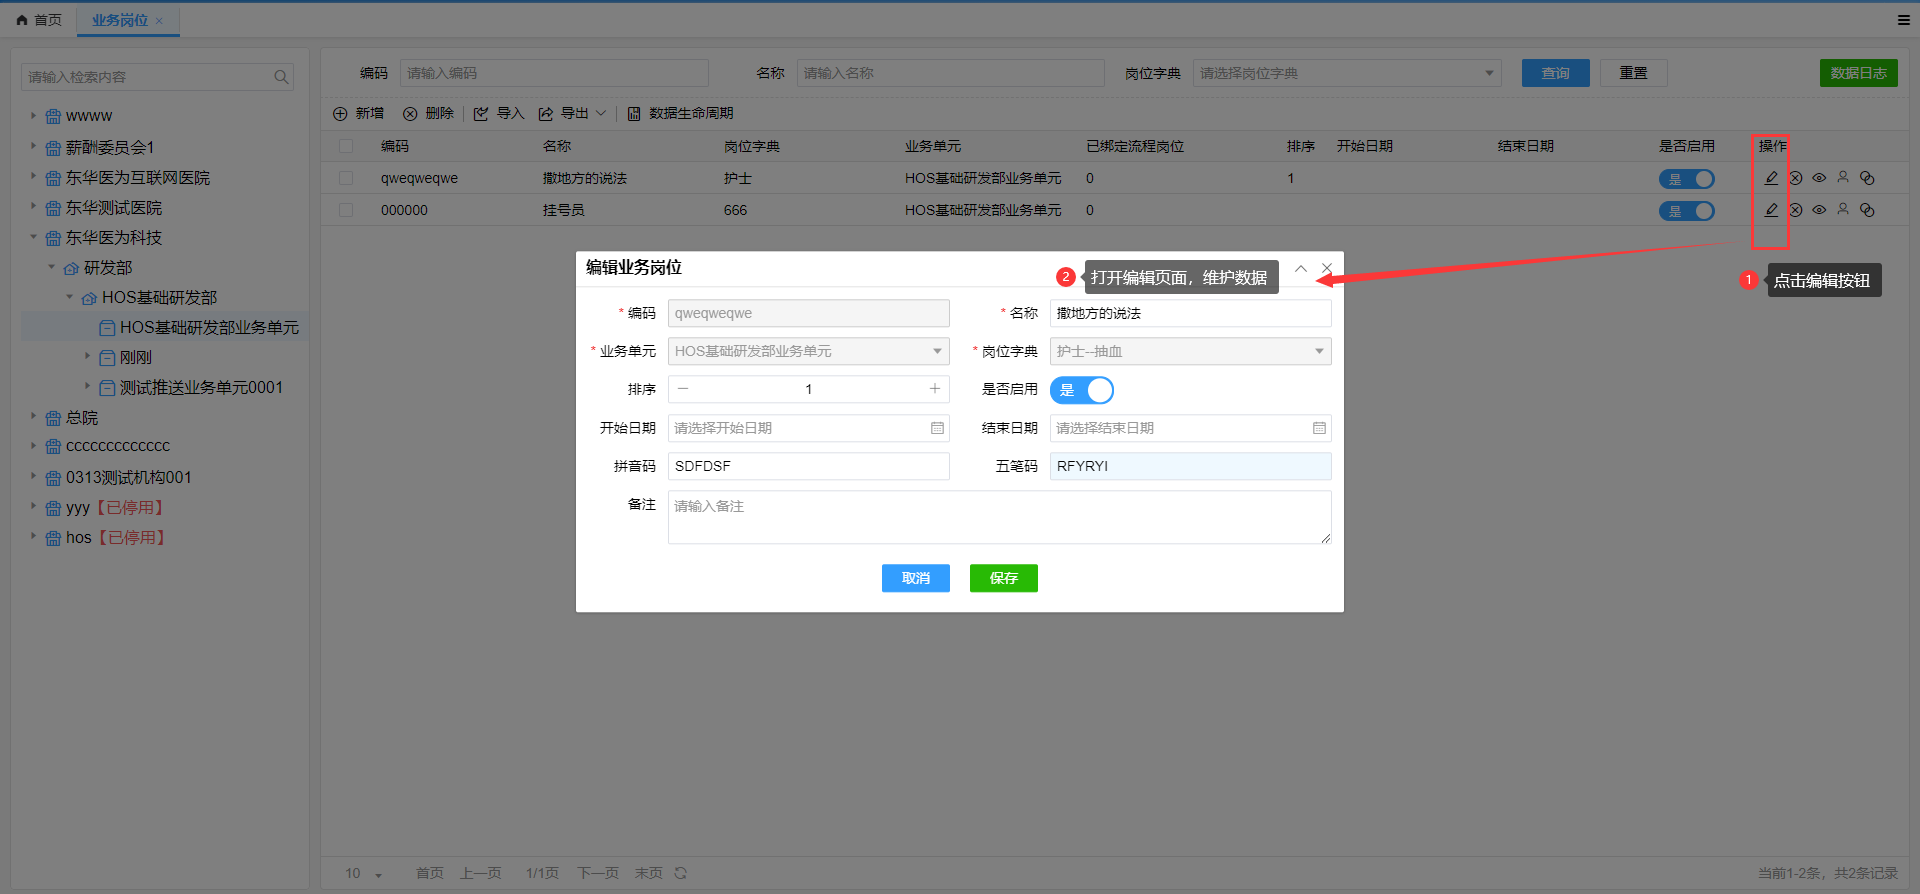Decrease 排序 value with minus button
This screenshot has height=894, width=1920.
point(683,389)
